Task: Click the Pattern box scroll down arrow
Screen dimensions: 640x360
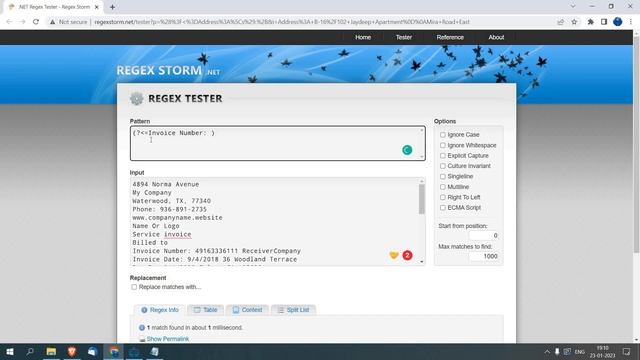Action: pyautogui.click(x=422, y=156)
